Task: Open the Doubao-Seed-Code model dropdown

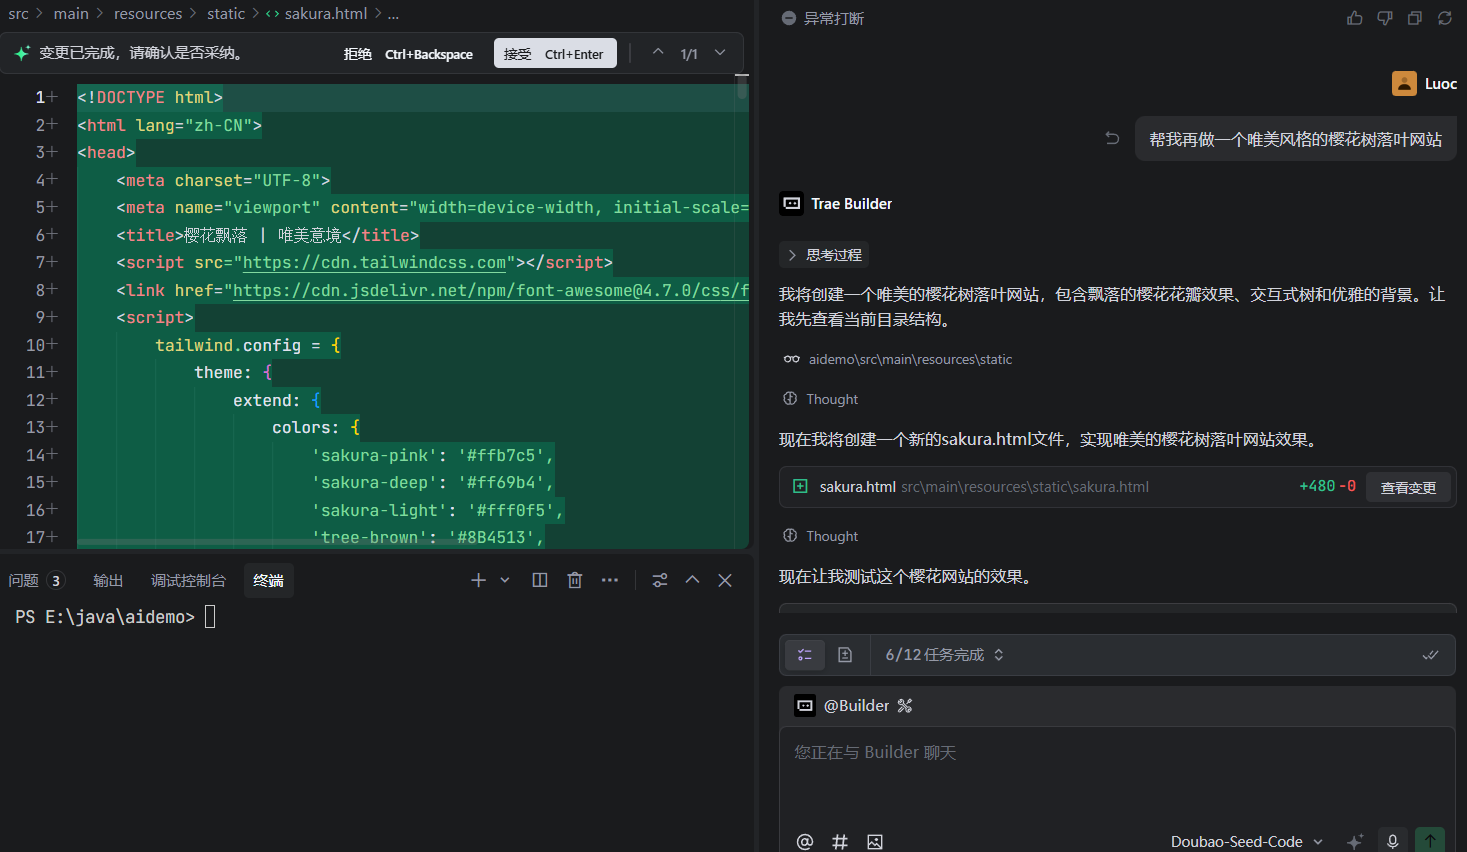Action: [x=1246, y=842]
